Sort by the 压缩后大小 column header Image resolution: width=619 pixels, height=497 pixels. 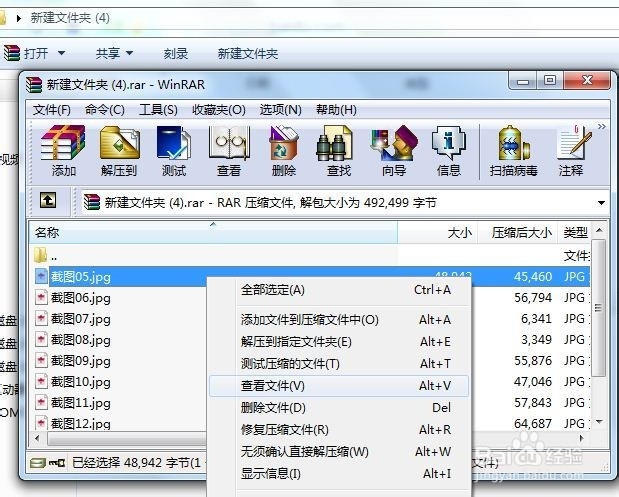point(517,233)
